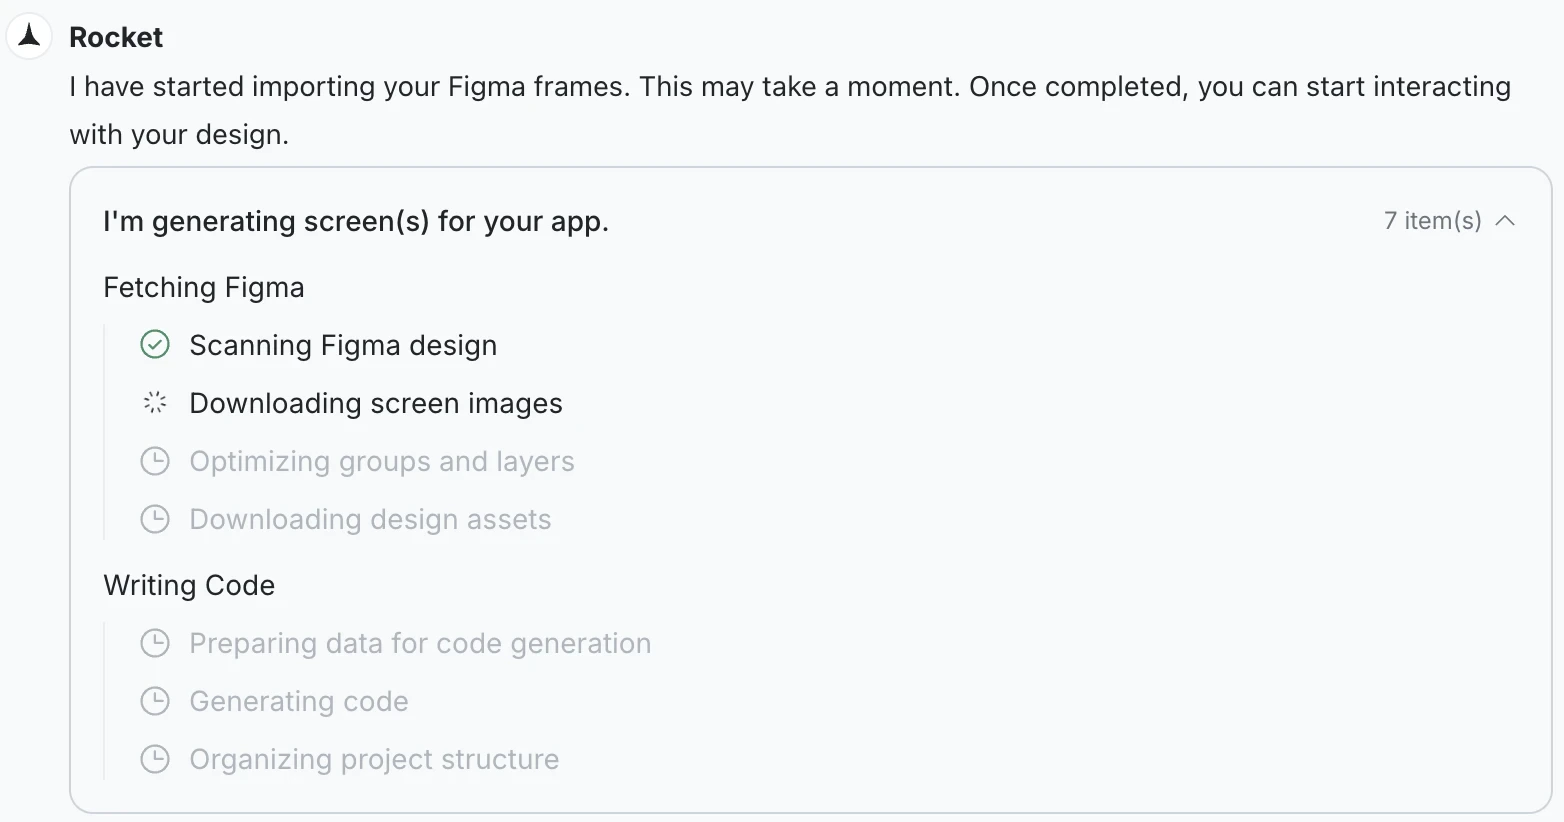Select the Downloading screen images step
The image size is (1564, 822).
[x=375, y=402]
